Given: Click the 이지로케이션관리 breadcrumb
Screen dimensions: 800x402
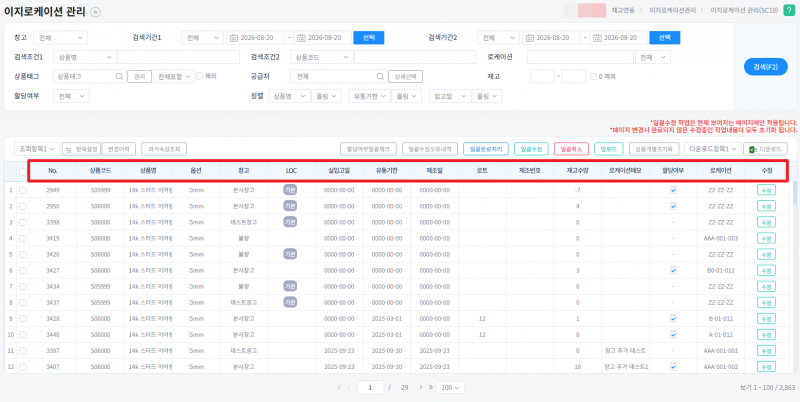Looking at the screenshot, I should tap(672, 10).
